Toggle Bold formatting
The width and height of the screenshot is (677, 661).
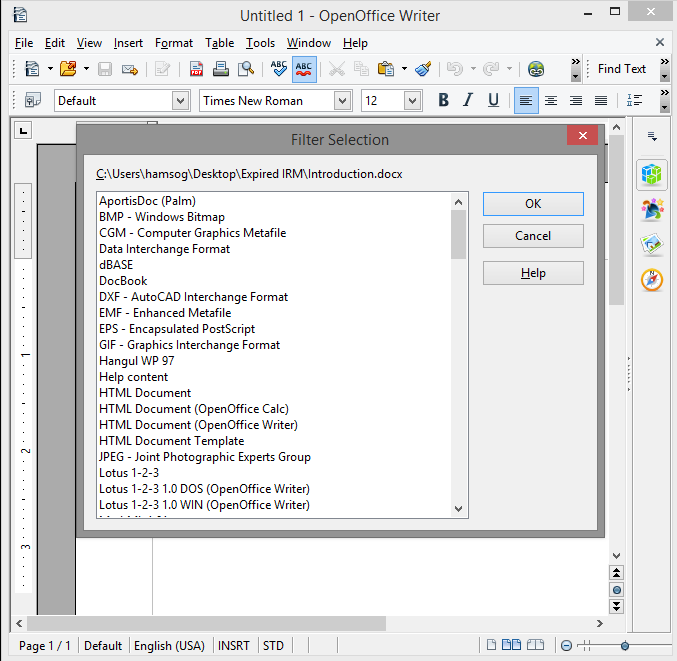point(443,100)
